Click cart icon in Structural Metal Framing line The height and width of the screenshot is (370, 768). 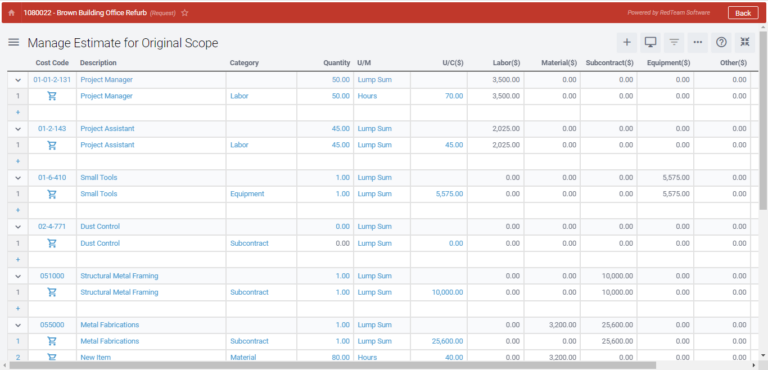[52, 292]
